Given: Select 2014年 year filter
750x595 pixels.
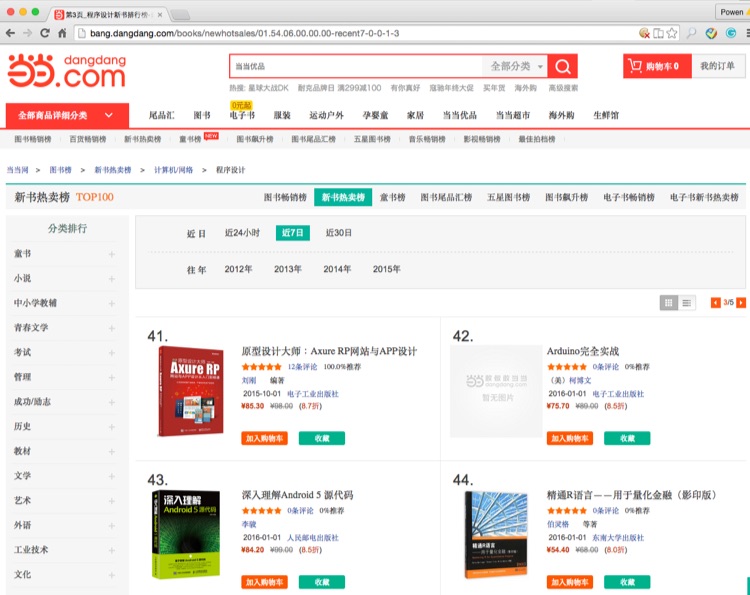Looking at the screenshot, I should (x=337, y=269).
